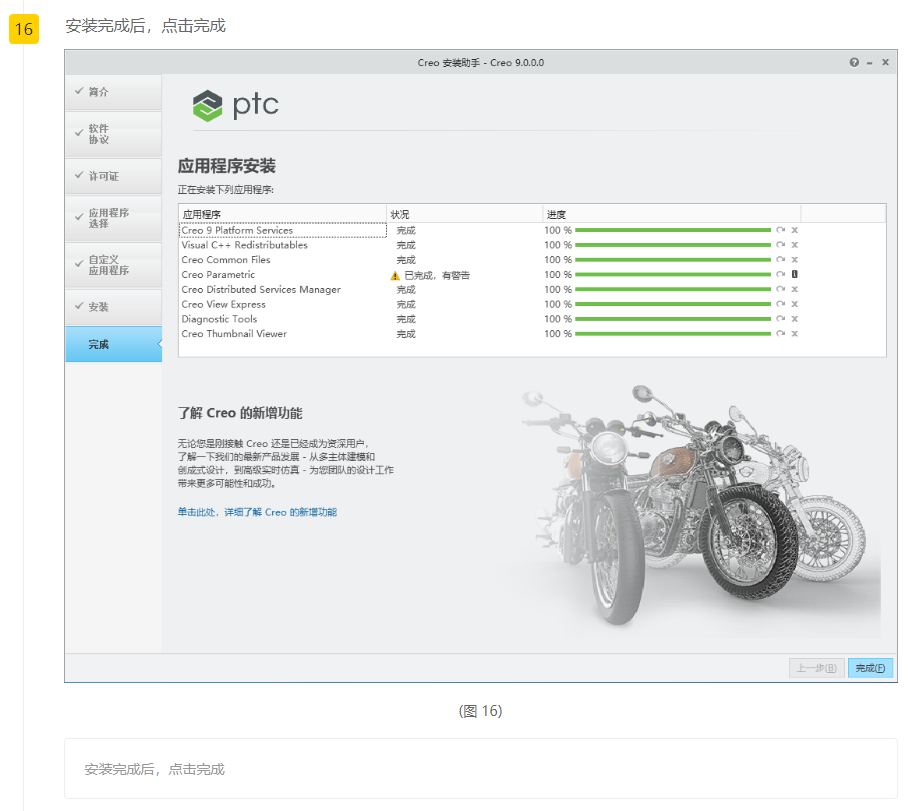The height and width of the screenshot is (811, 909).
Task: Select the 简介 step in sidebar
Action: coord(114,92)
